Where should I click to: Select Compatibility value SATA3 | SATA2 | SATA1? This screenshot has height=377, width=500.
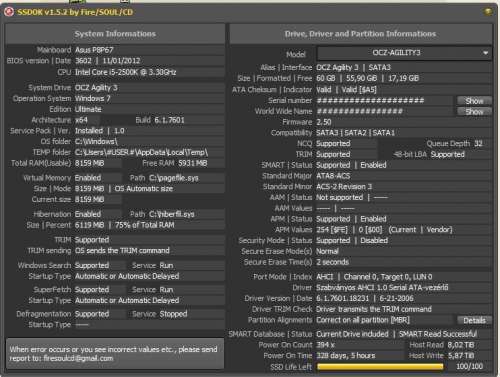tap(355, 133)
